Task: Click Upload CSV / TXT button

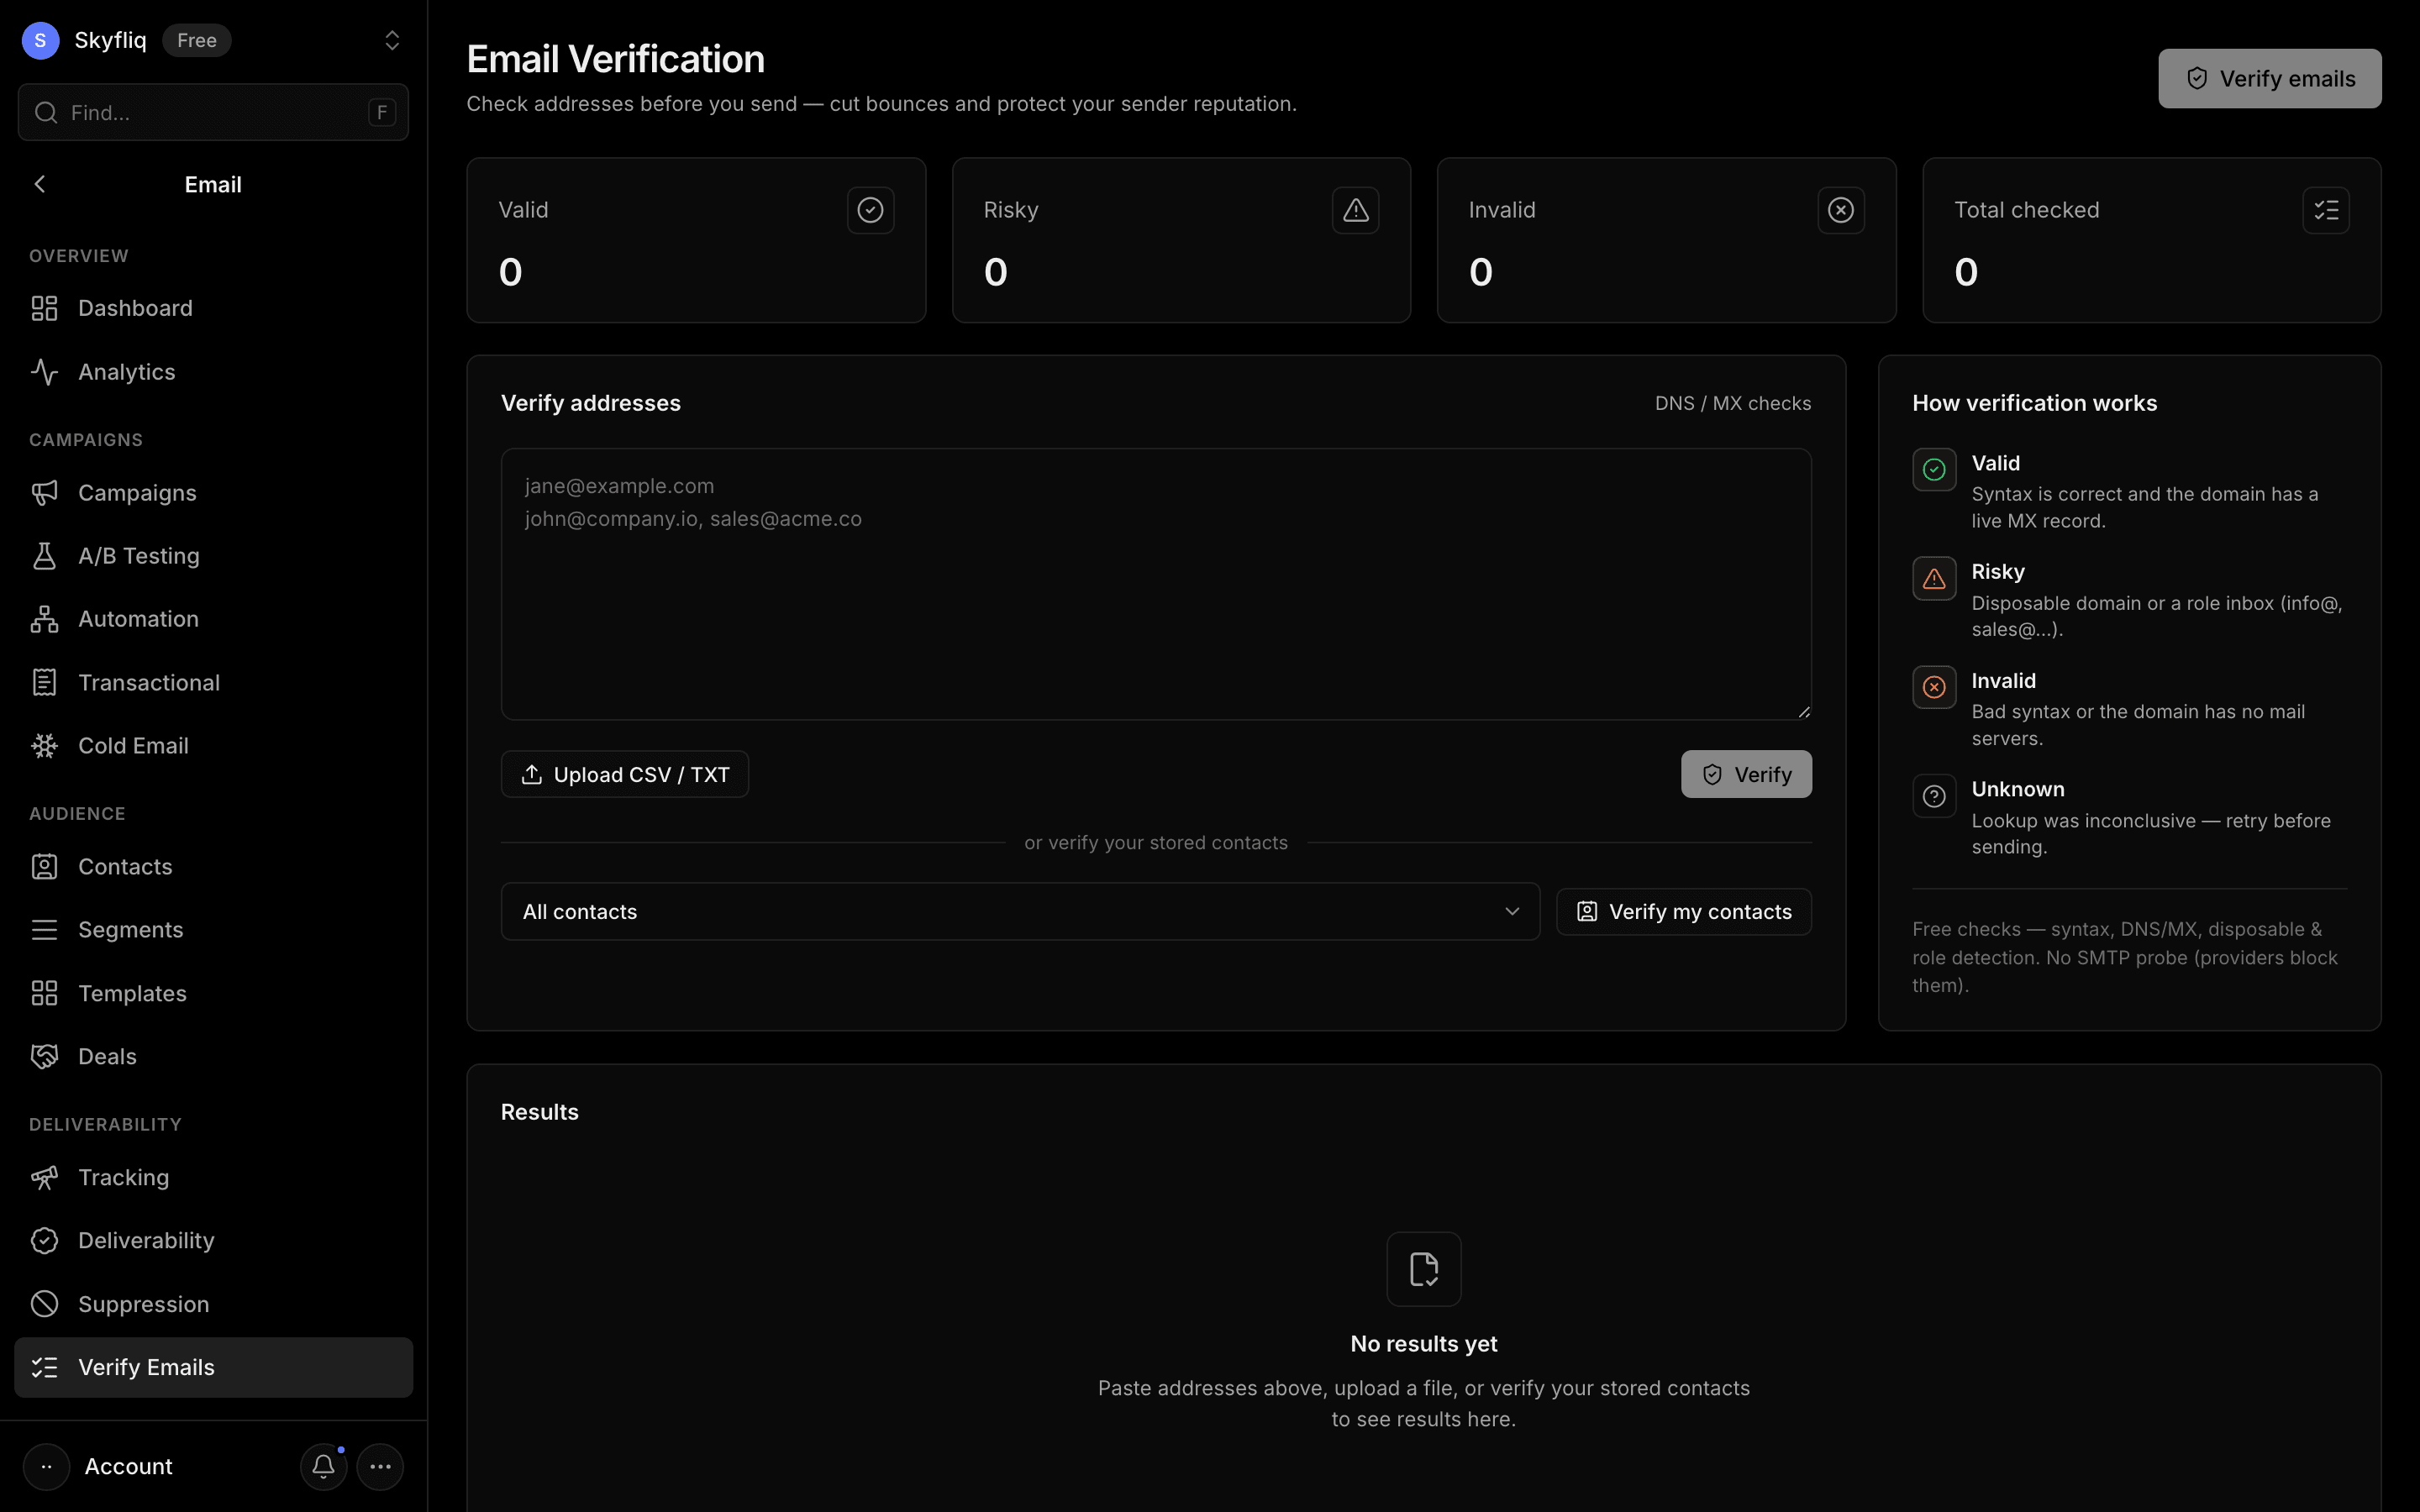Action: (x=625, y=774)
